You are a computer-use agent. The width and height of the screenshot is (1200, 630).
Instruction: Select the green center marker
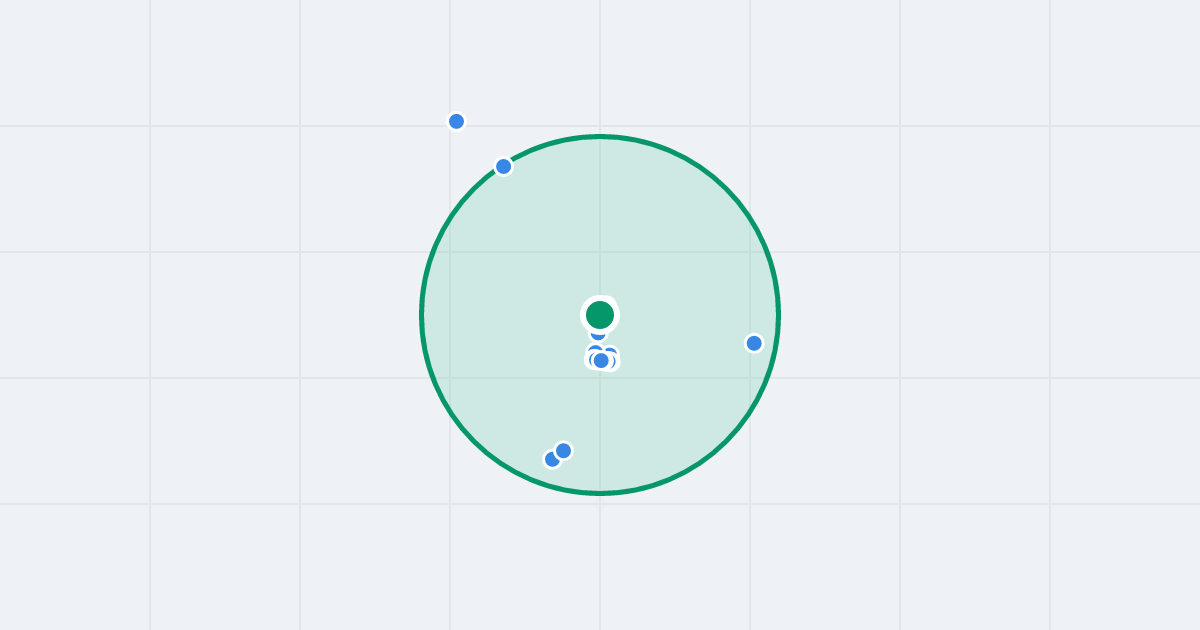600,315
